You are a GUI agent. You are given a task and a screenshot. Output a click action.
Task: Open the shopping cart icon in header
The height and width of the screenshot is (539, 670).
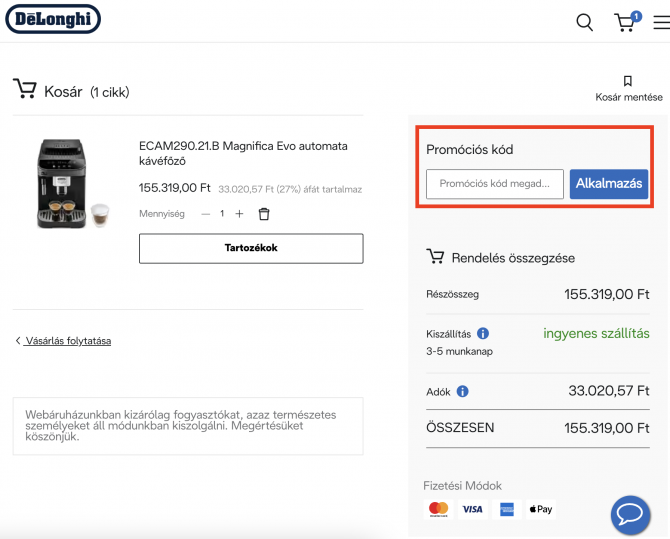(626, 22)
